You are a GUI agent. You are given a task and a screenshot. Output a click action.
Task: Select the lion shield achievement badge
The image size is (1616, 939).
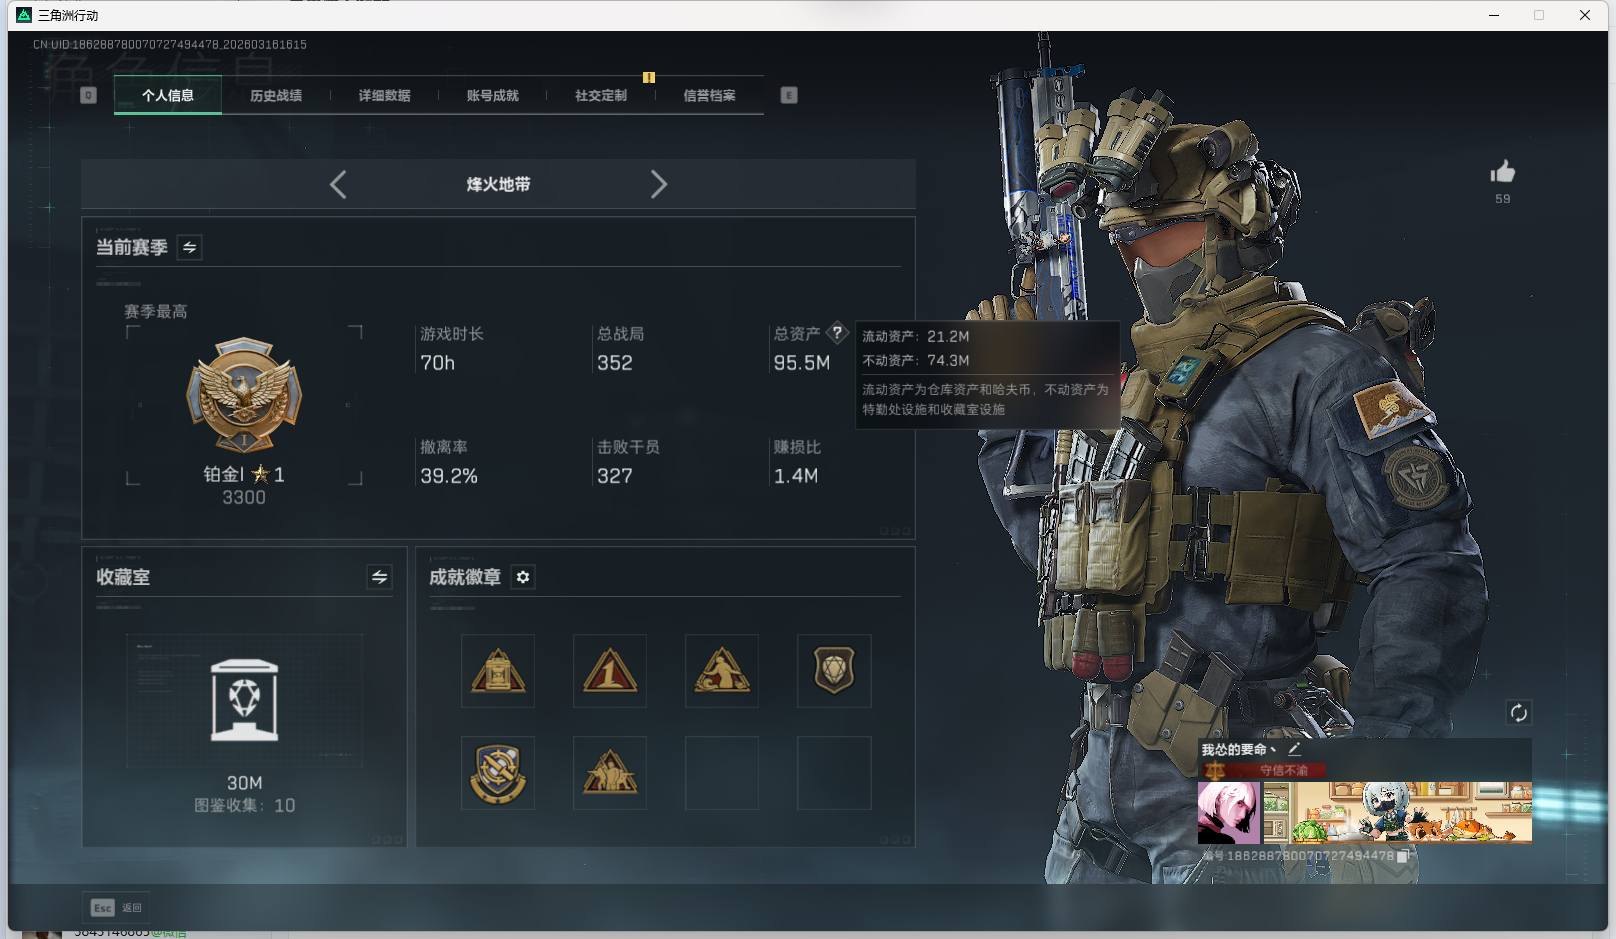click(834, 671)
